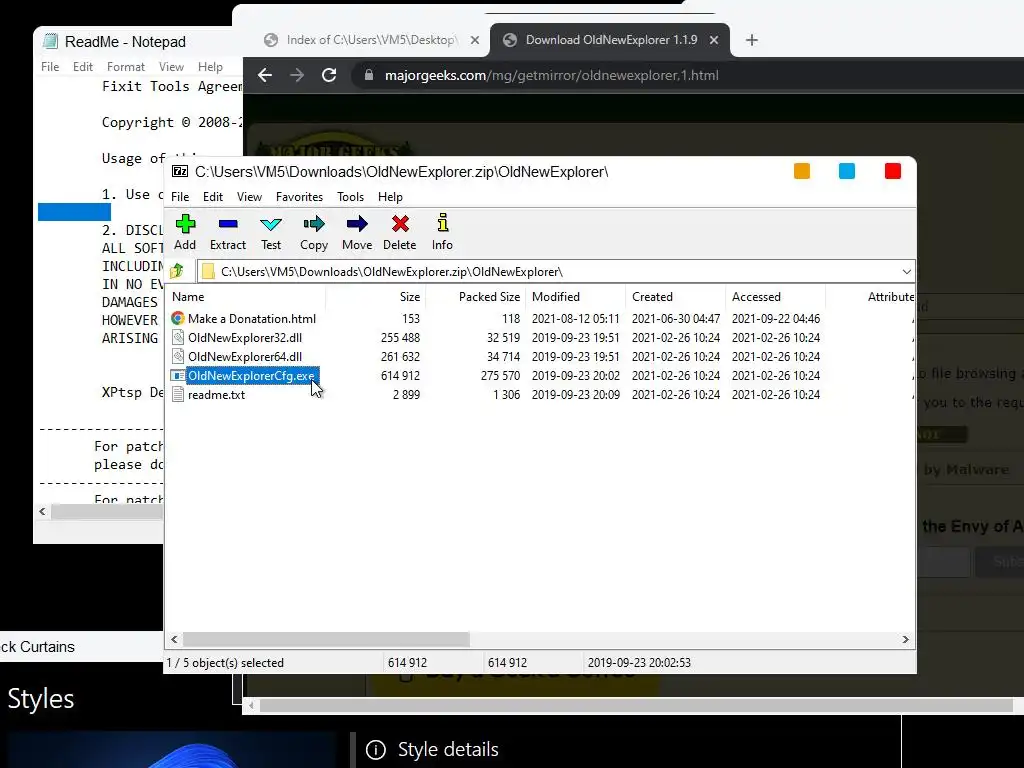
Task: Click the Style details heading
Action: pyautogui.click(x=448, y=749)
